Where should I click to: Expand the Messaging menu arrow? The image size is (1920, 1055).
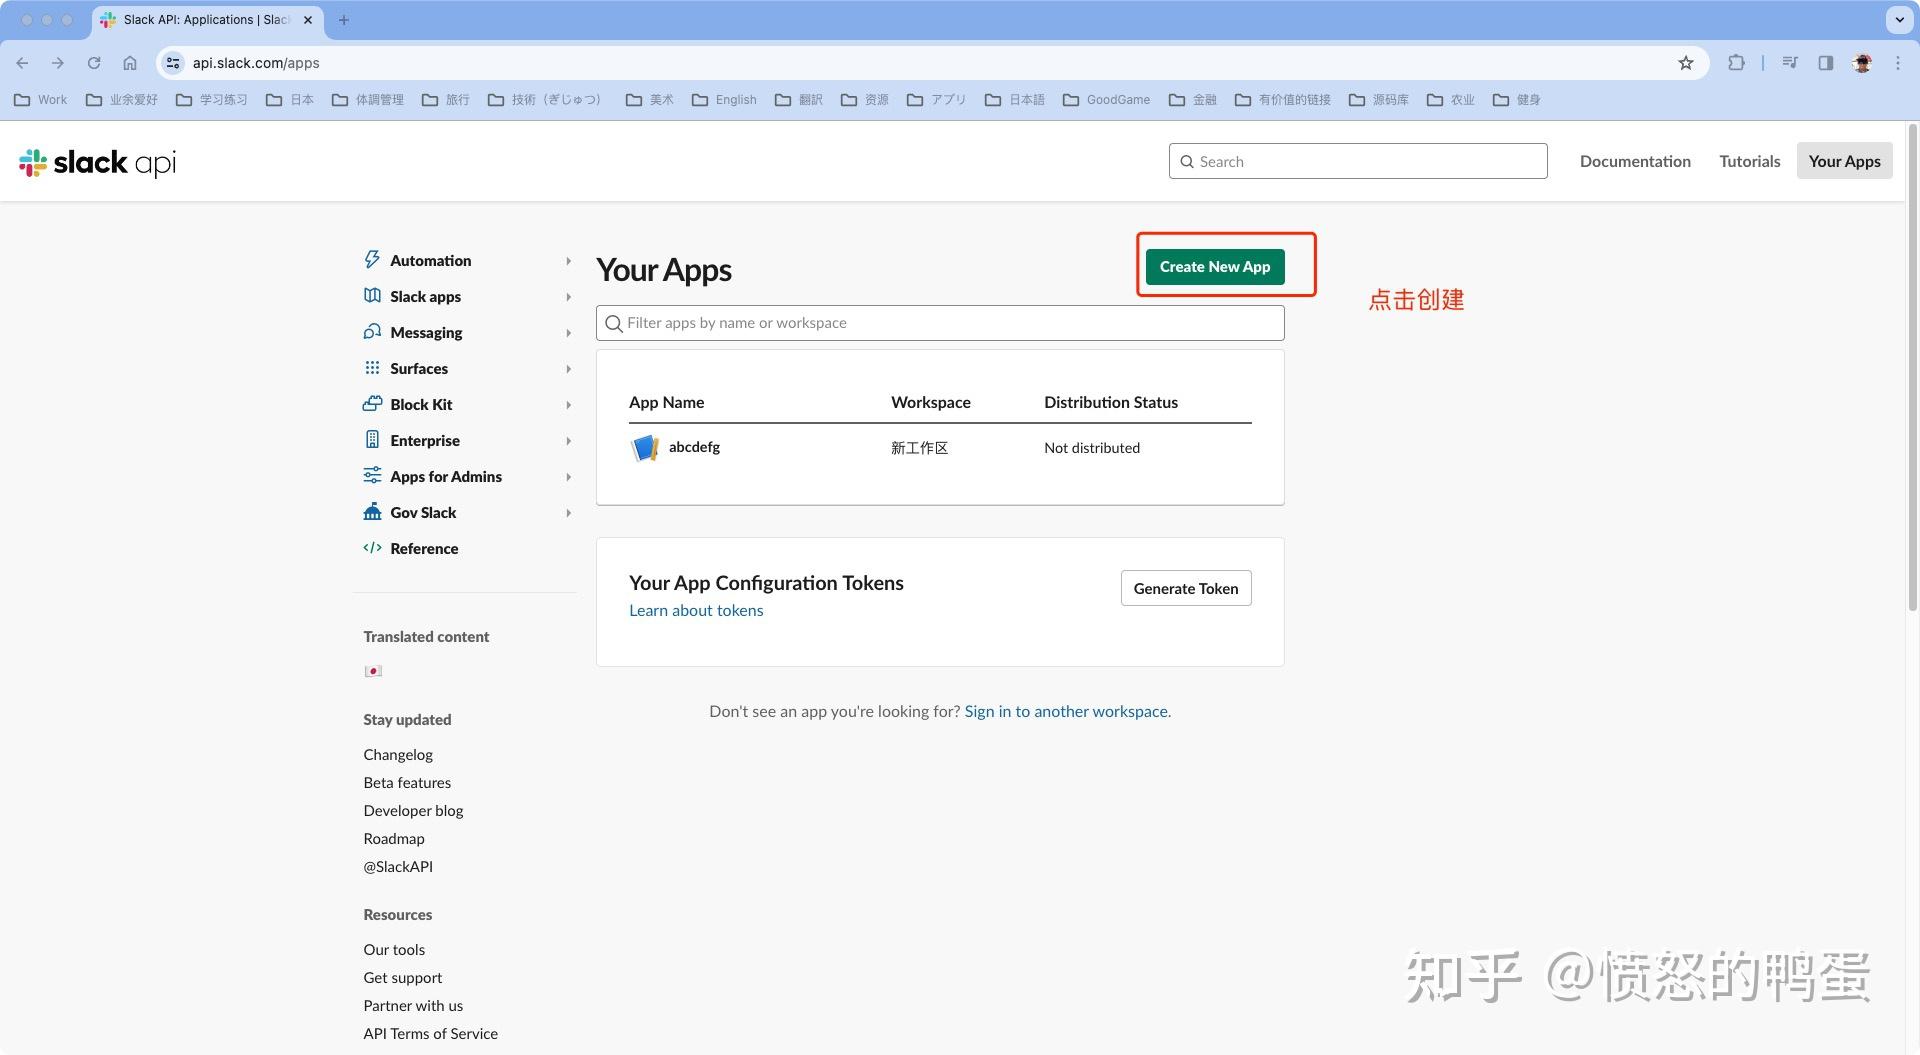point(568,333)
